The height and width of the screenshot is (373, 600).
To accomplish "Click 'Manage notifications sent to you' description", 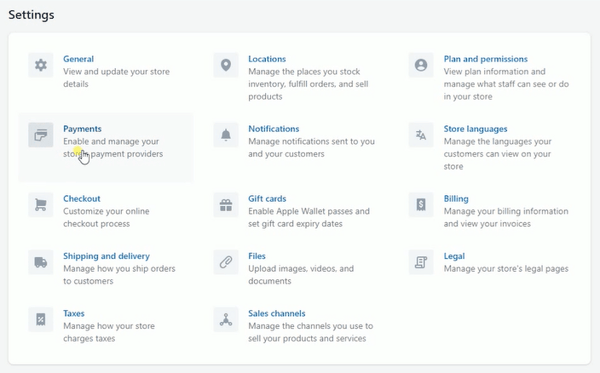I will (x=311, y=148).
